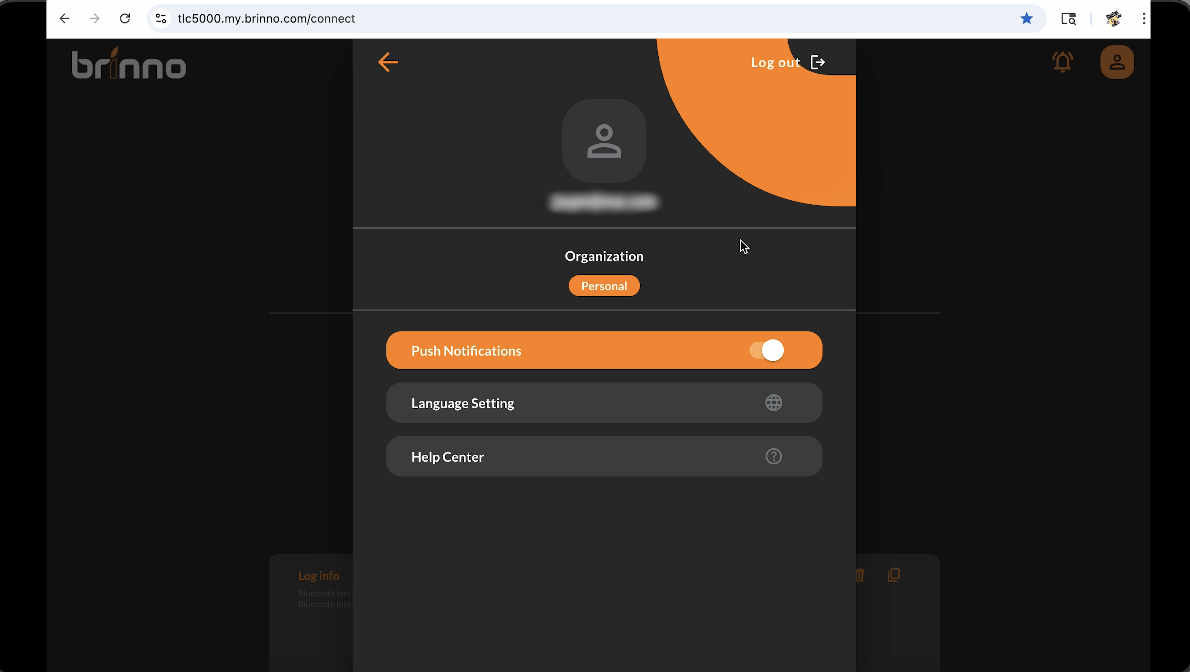The width and height of the screenshot is (1190, 672).
Task: Click the Chrome profile avatar in toolbar
Action: point(1113,18)
